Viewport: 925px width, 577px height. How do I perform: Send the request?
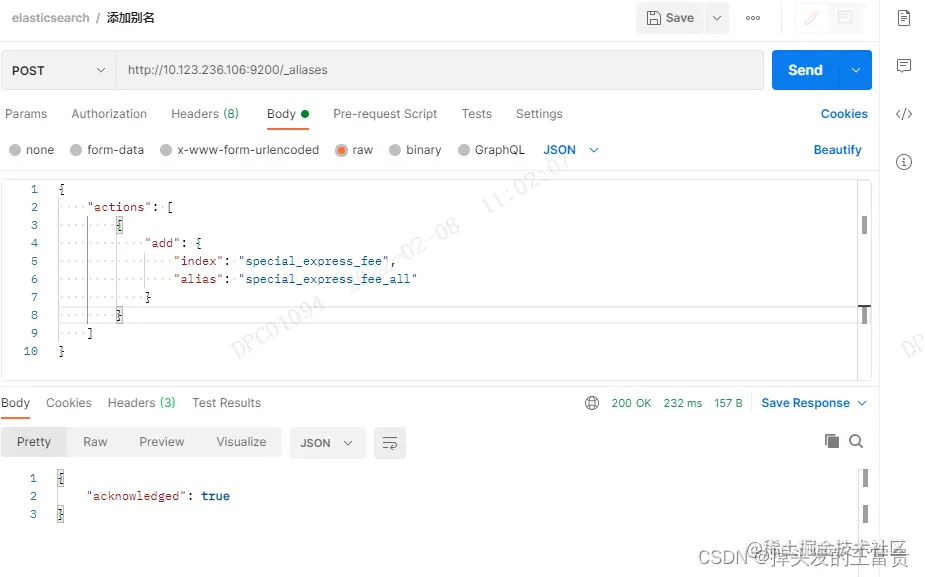point(805,70)
